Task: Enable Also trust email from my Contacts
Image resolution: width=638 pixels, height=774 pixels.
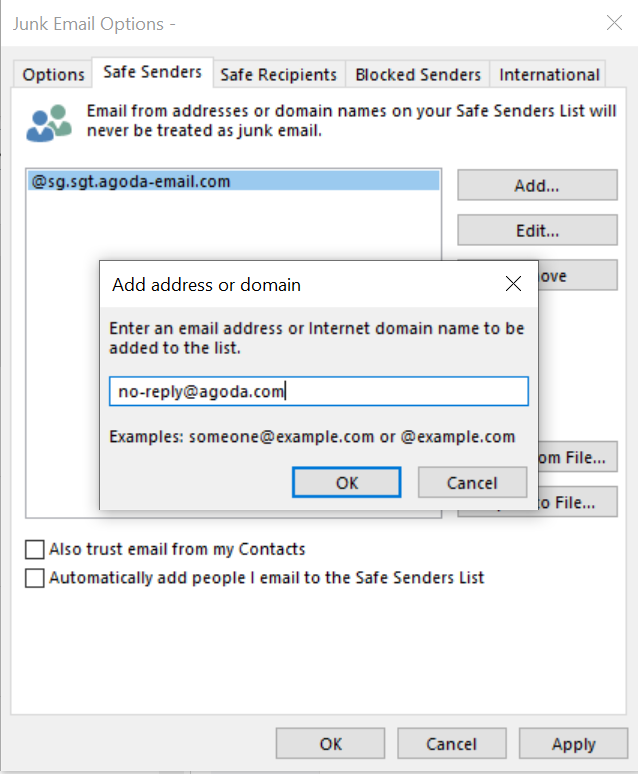Action: tap(35, 549)
